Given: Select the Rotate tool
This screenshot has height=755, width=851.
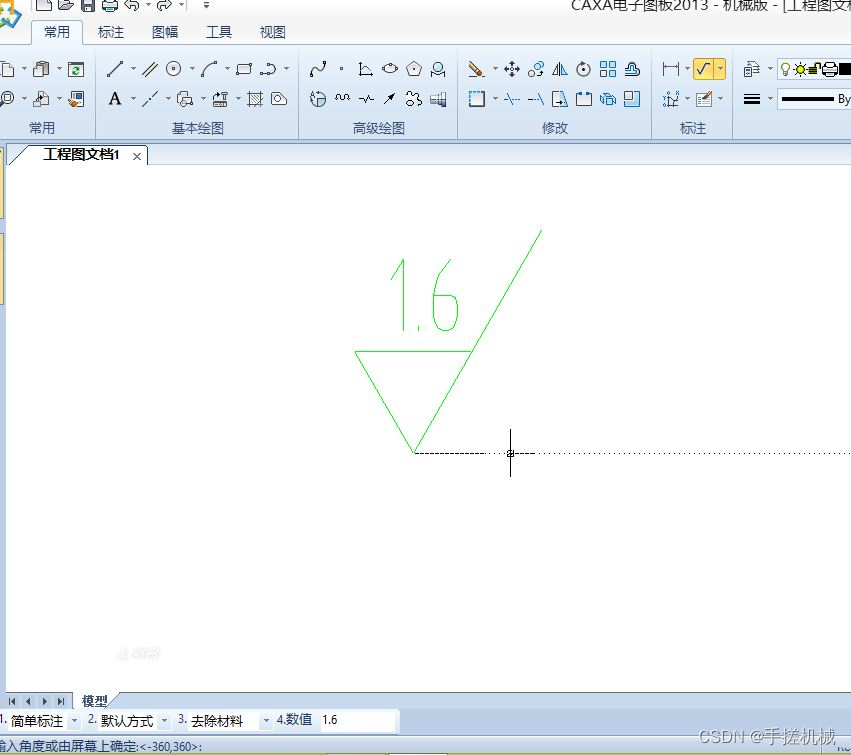Looking at the screenshot, I should pos(583,69).
